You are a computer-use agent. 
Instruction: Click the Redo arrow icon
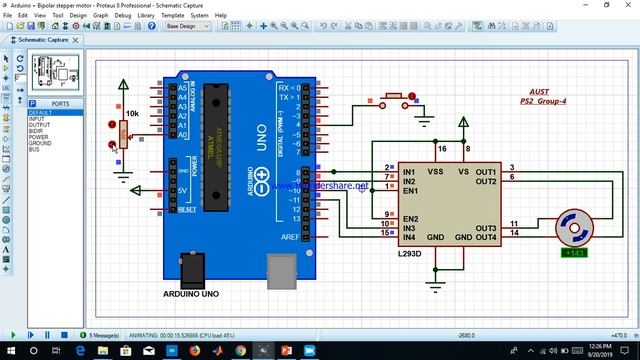point(333,26)
